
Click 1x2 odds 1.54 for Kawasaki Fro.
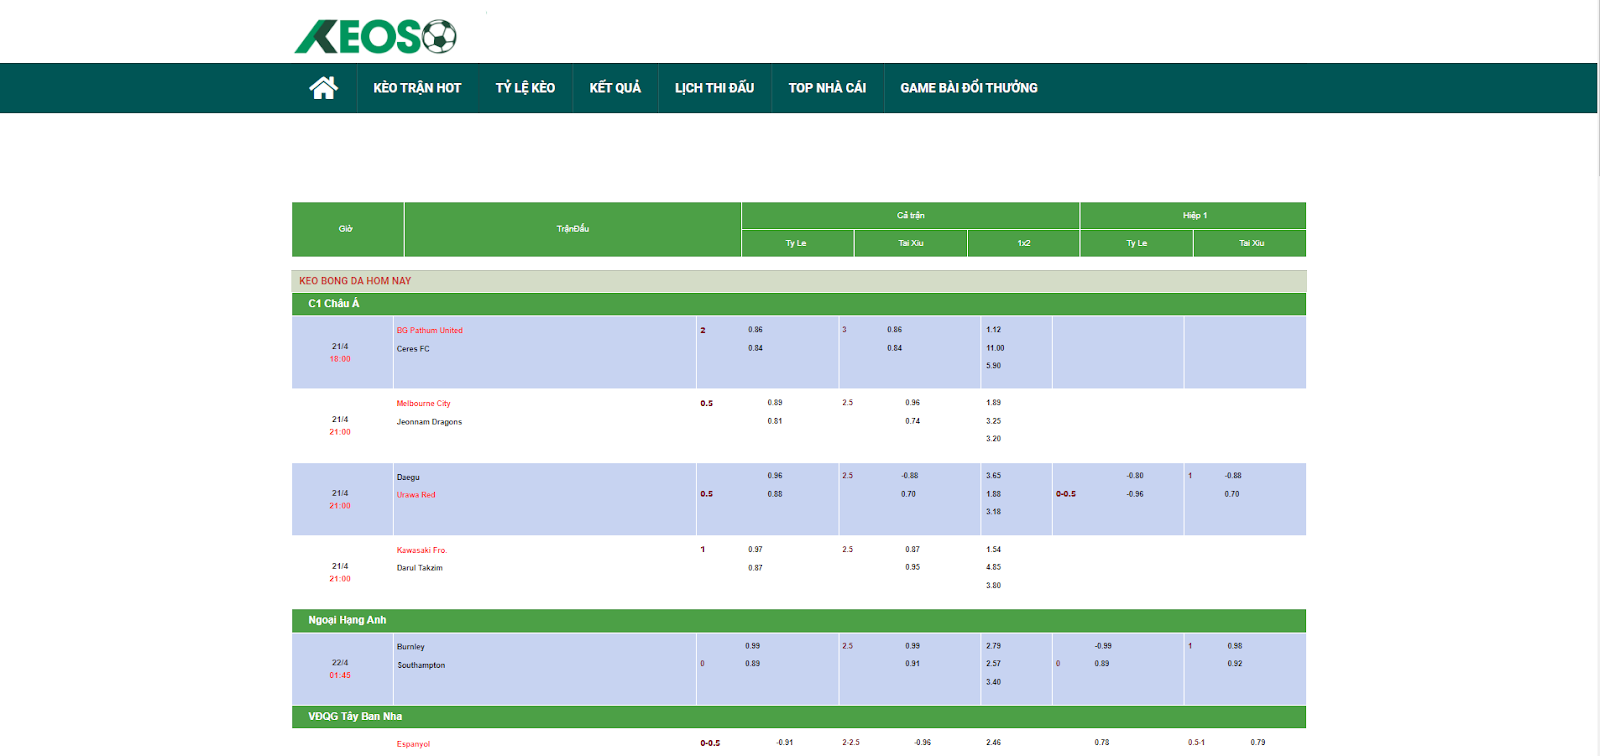click(993, 549)
